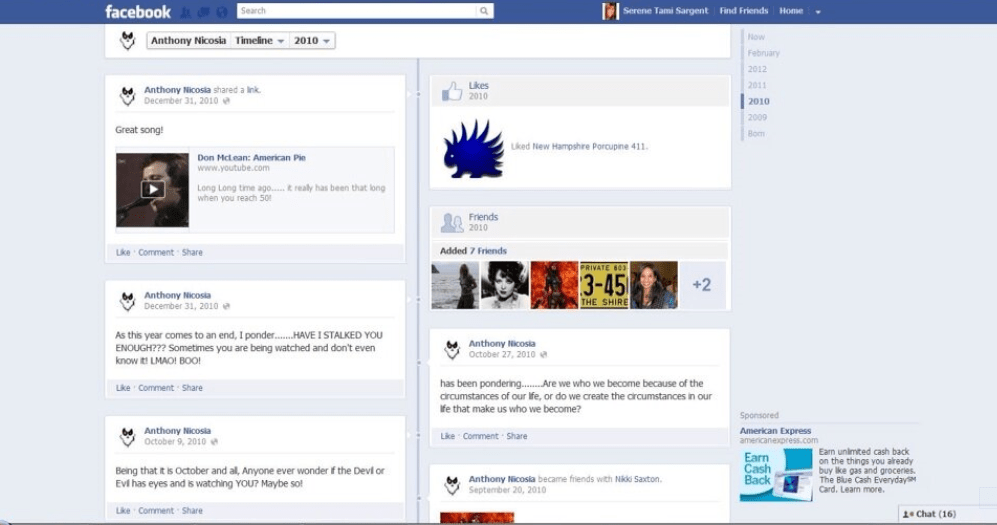Click the Facebook search field
Image resolution: width=997 pixels, height=525 pixels.
(357, 11)
